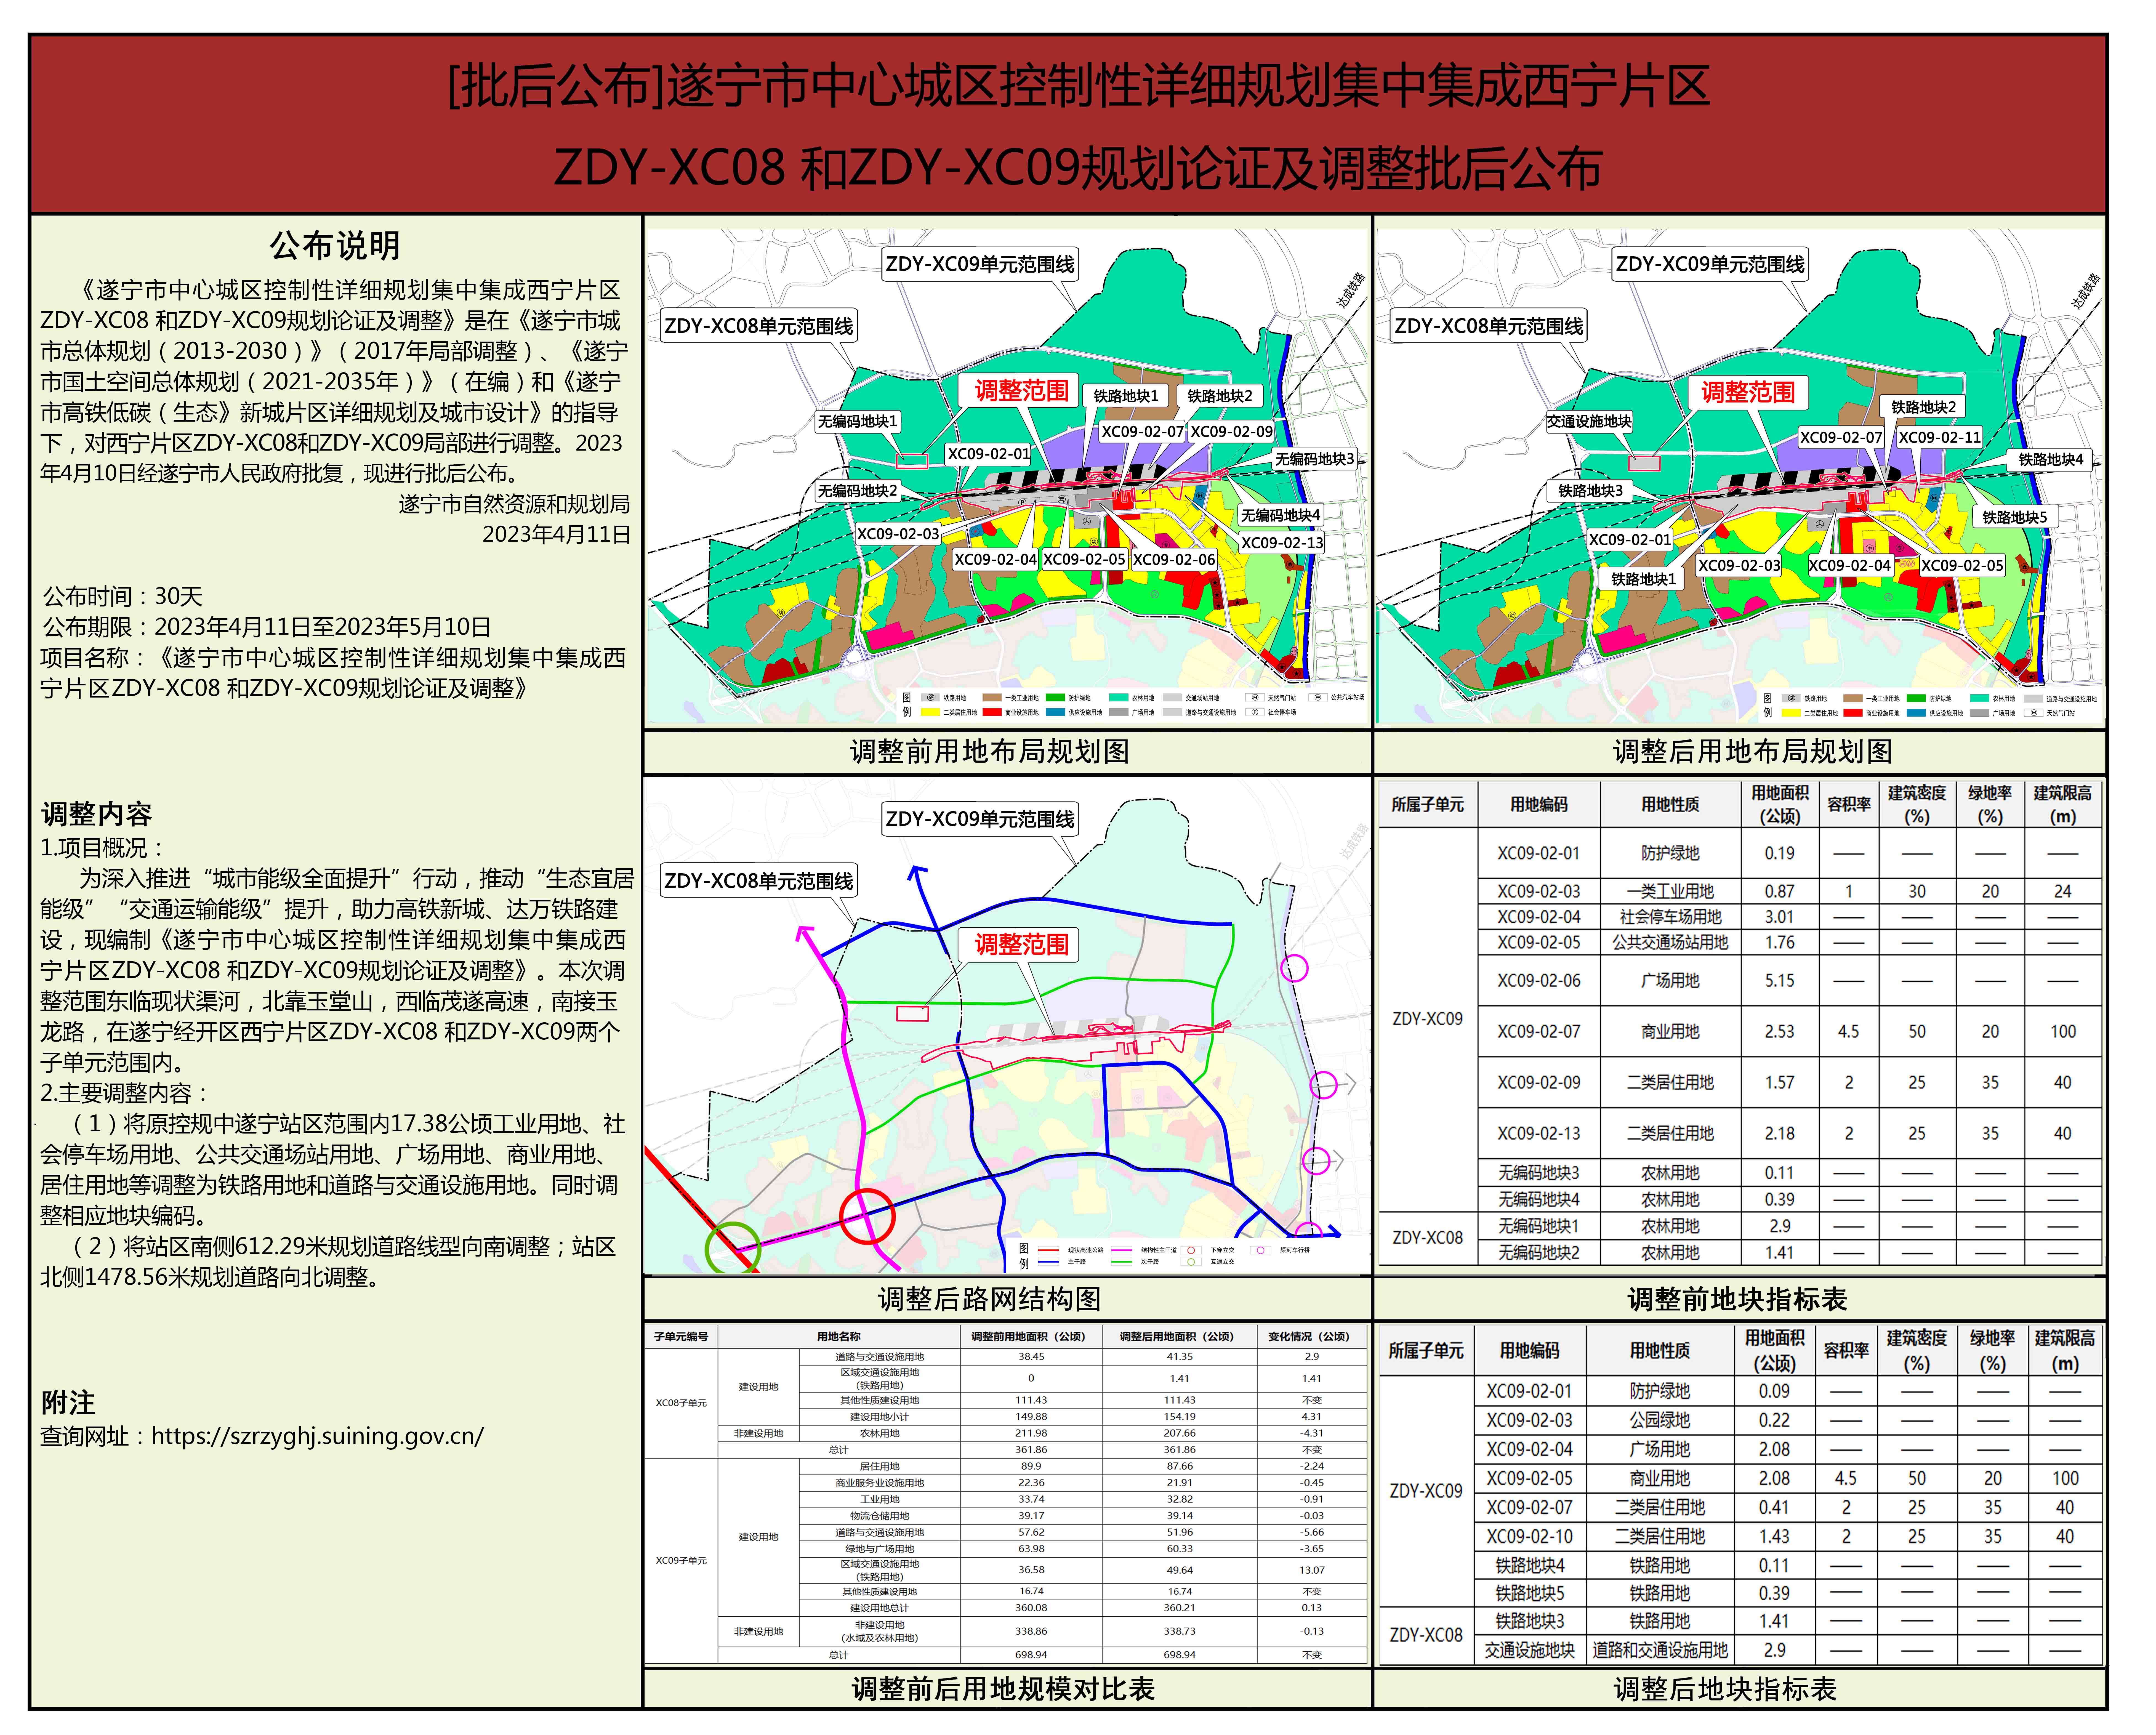Pick the red 商业设施用地 swatch in the pre-adjustment legend
Screen dimensions: 2156x1735
[992, 712]
